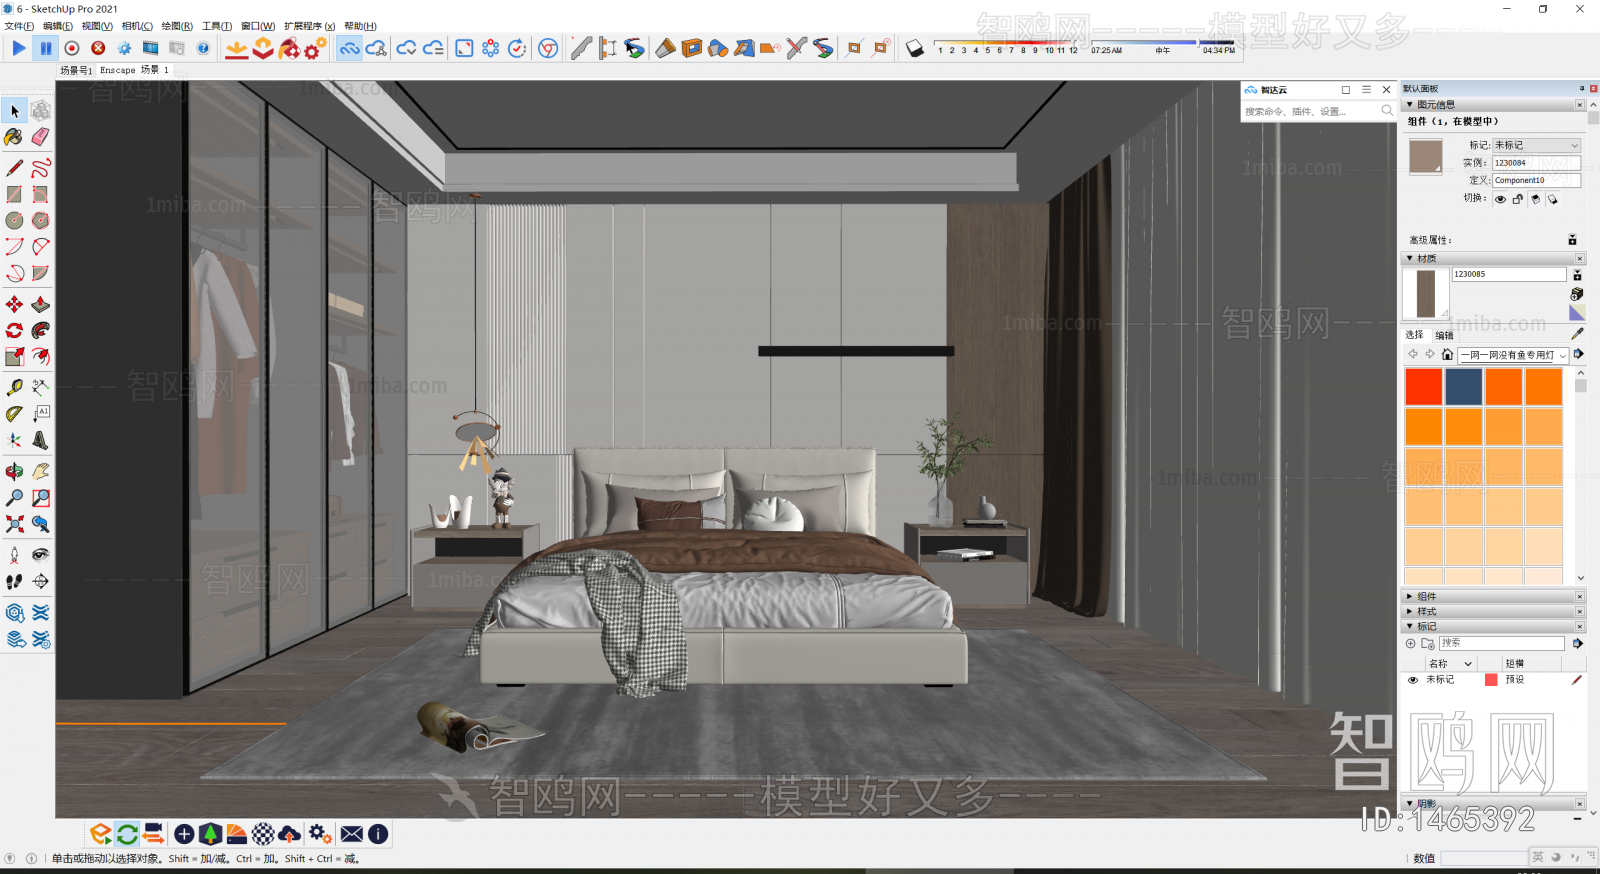Go to home materials in model
Image resolution: width=1600 pixels, height=874 pixels.
(x=1447, y=354)
